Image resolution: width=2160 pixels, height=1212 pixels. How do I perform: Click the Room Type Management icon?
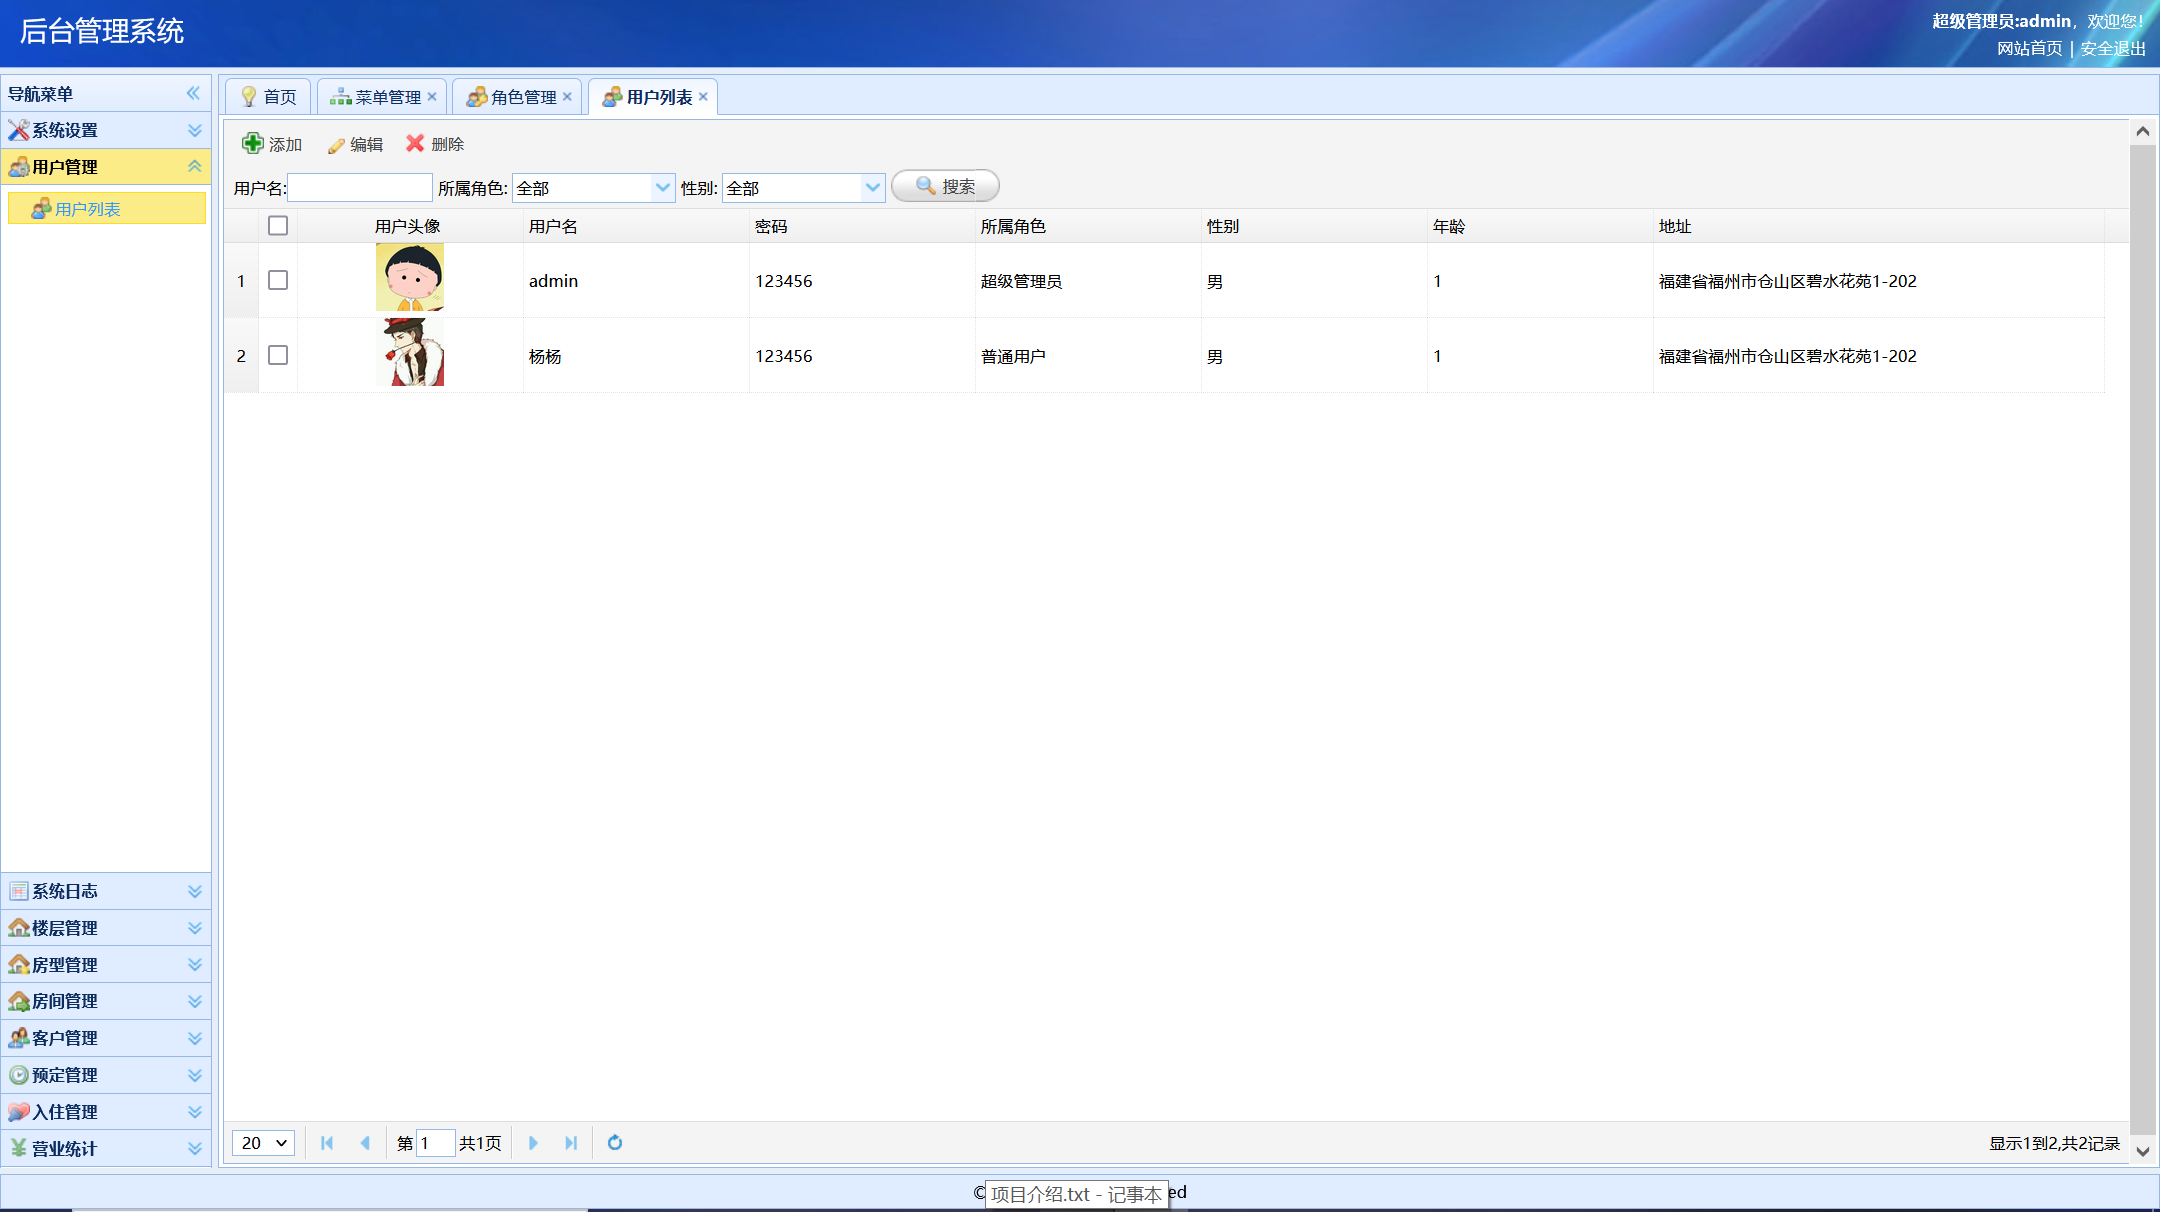point(18,965)
